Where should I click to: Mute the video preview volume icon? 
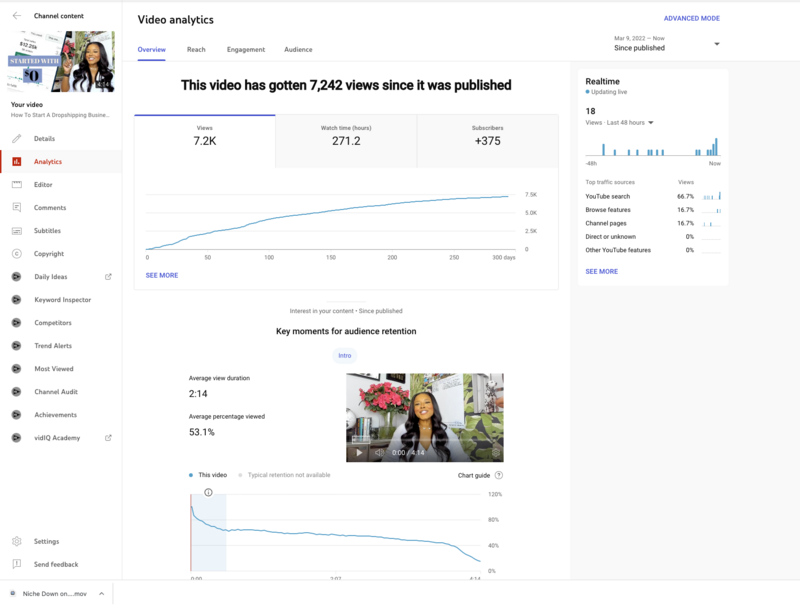tap(379, 452)
